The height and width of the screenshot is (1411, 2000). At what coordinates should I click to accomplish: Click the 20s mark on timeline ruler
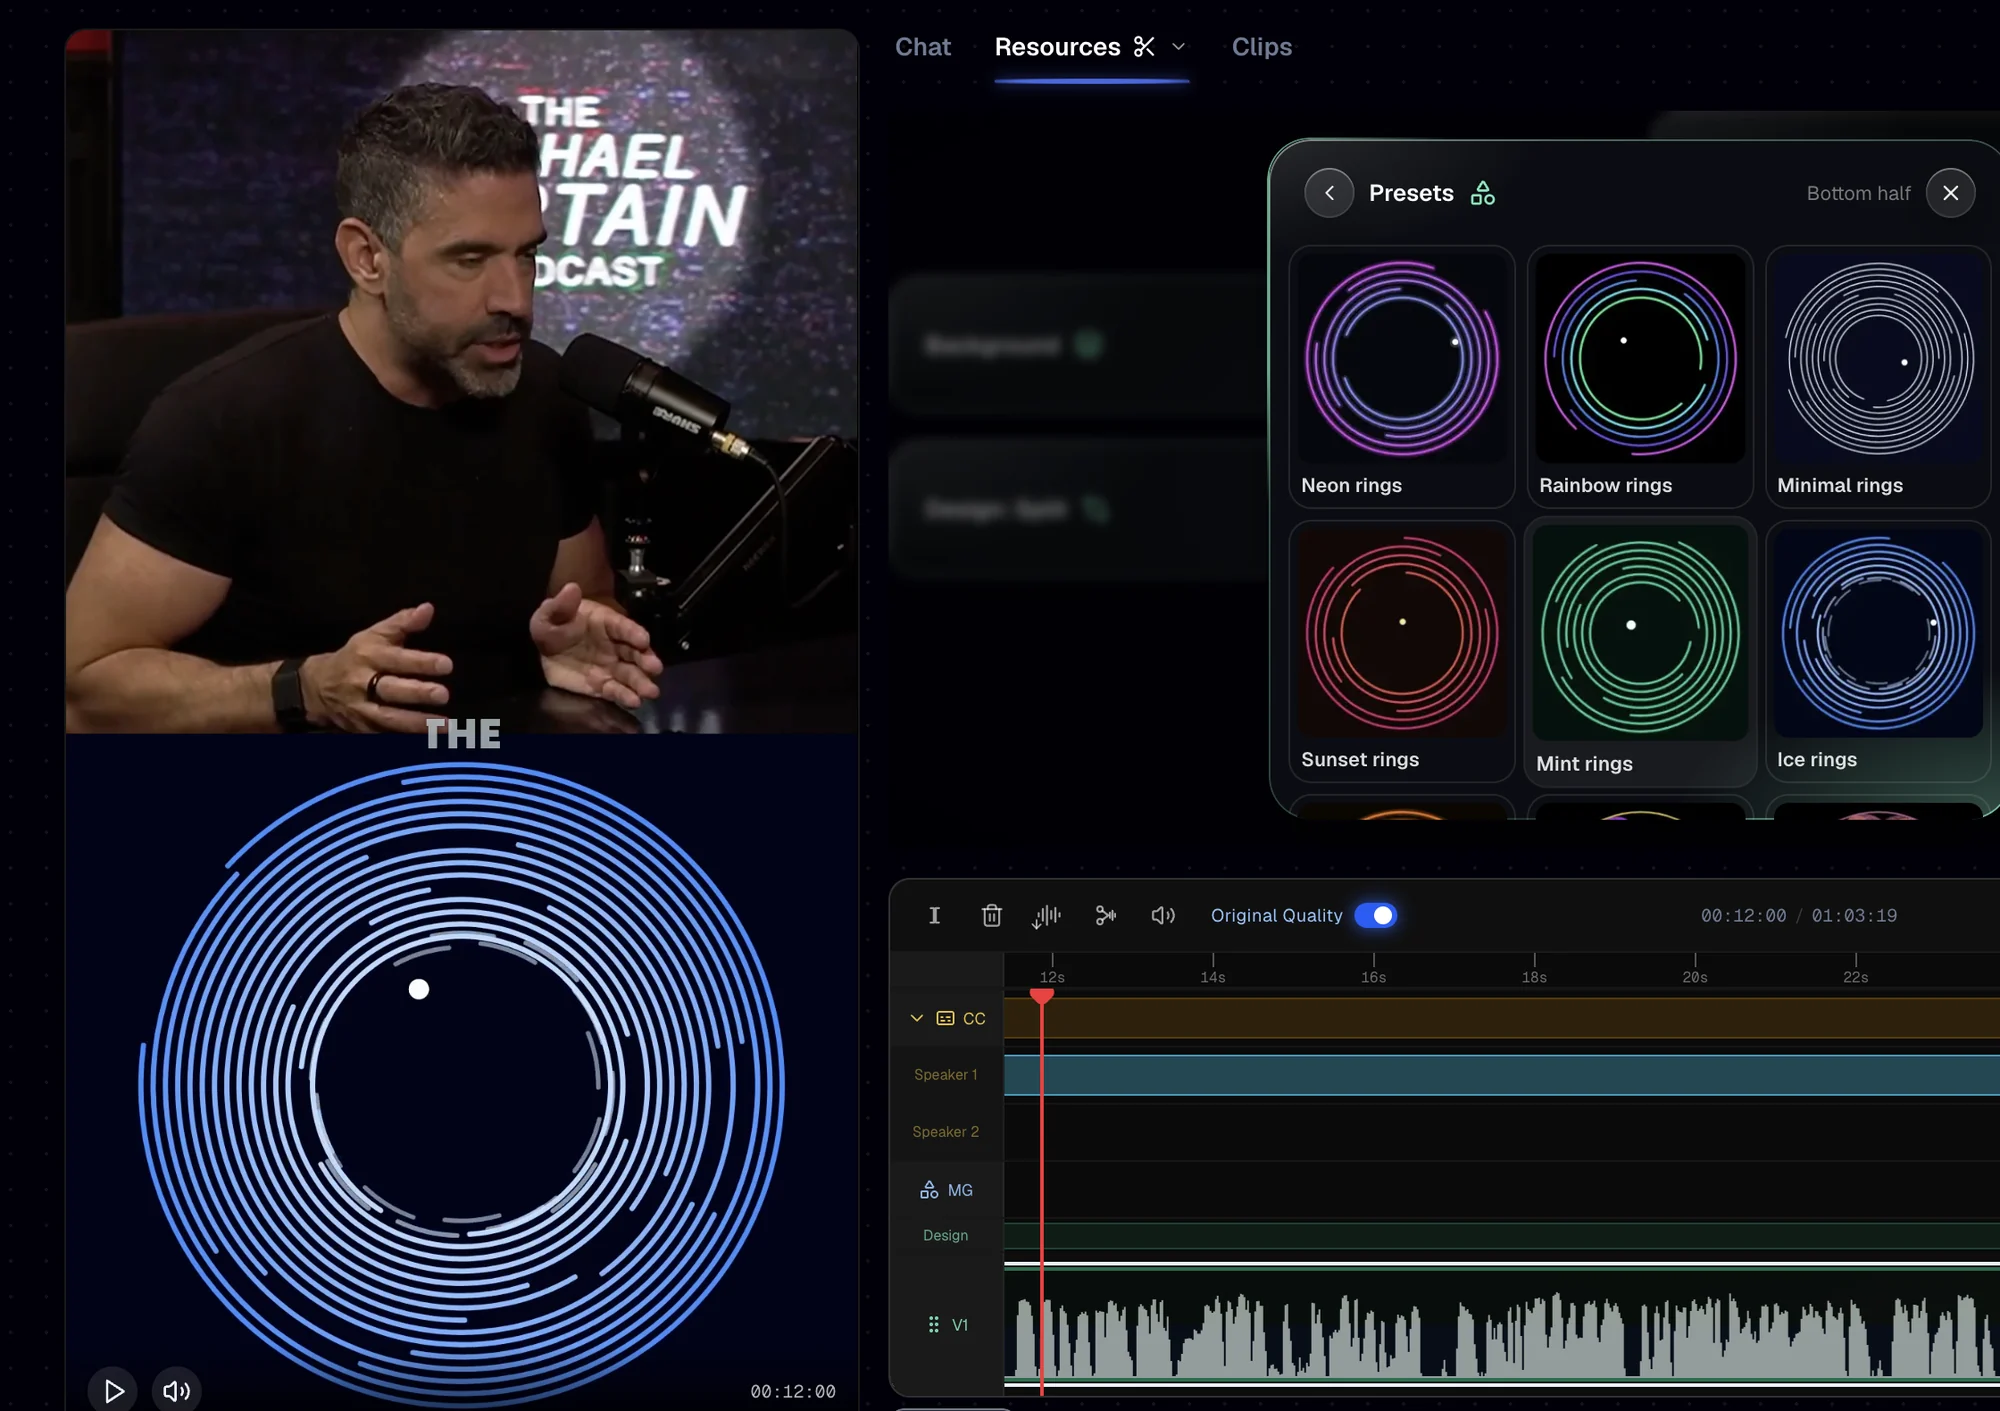click(1694, 976)
